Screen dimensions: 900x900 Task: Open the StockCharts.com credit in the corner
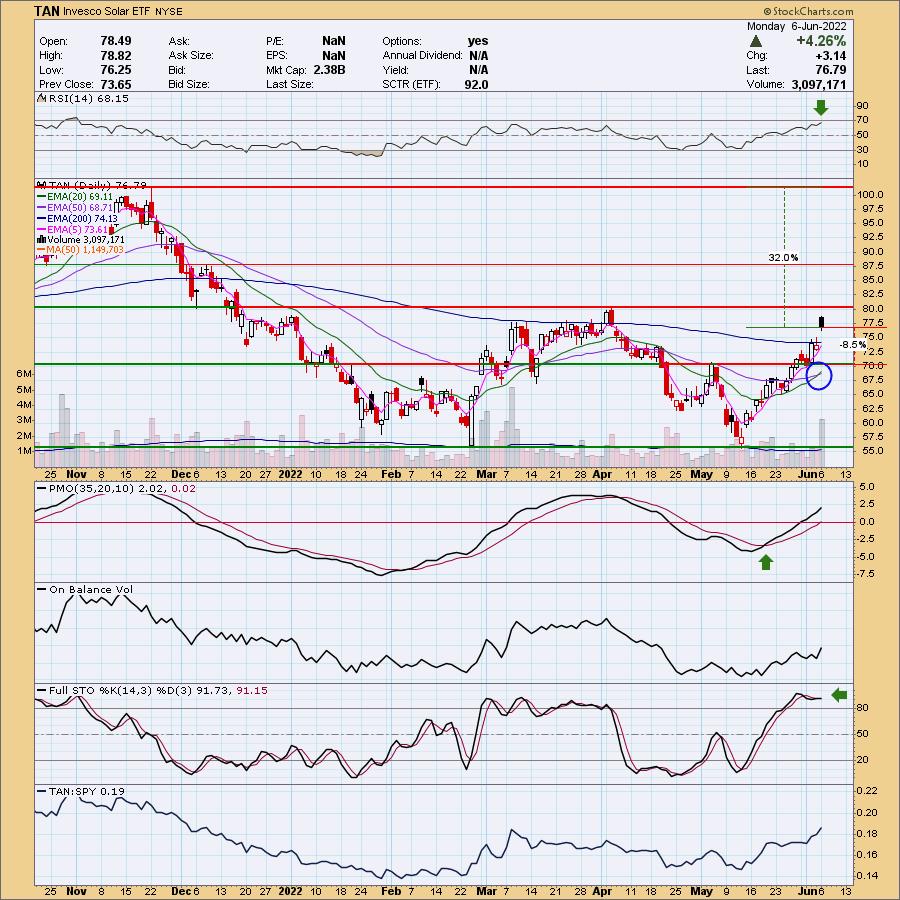(x=808, y=11)
